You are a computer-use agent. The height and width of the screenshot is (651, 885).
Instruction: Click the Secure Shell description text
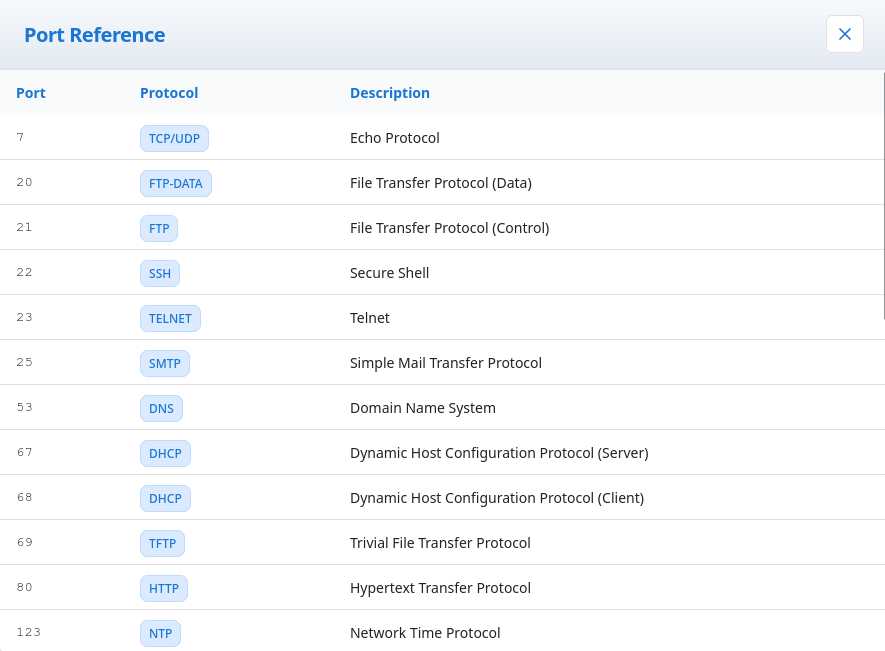pyautogui.click(x=389, y=273)
